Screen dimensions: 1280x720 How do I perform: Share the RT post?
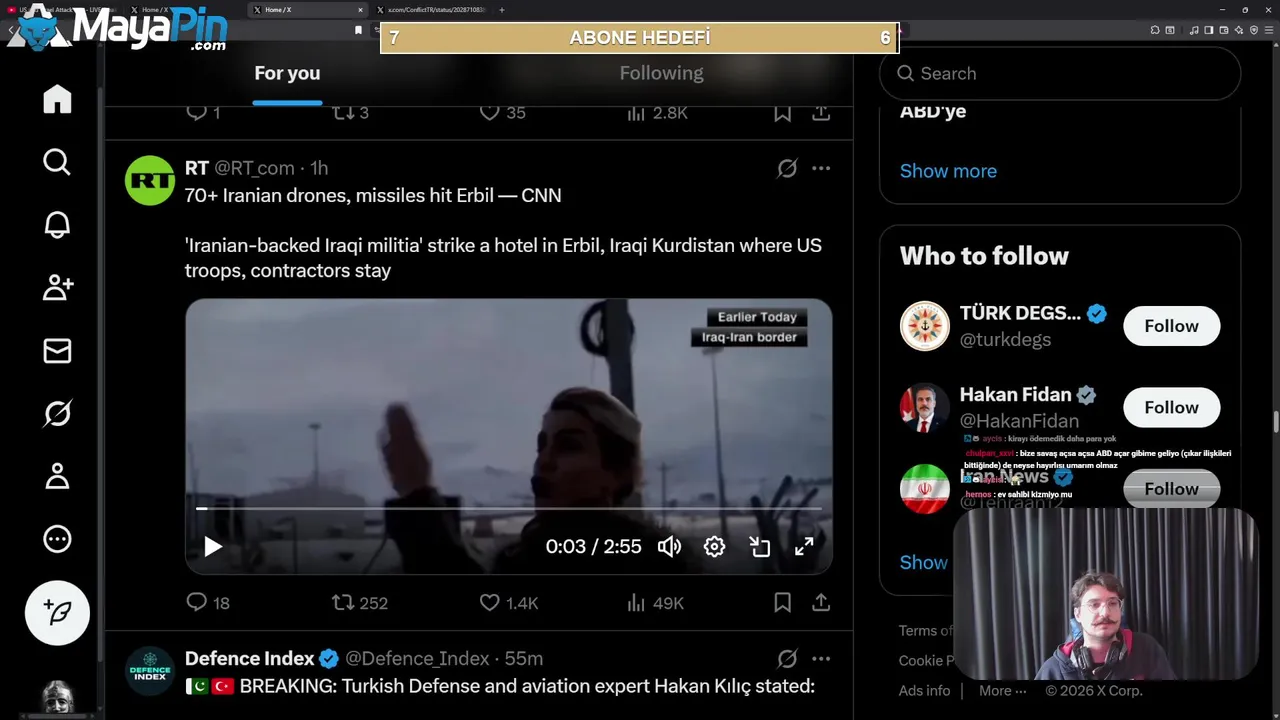(821, 602)
